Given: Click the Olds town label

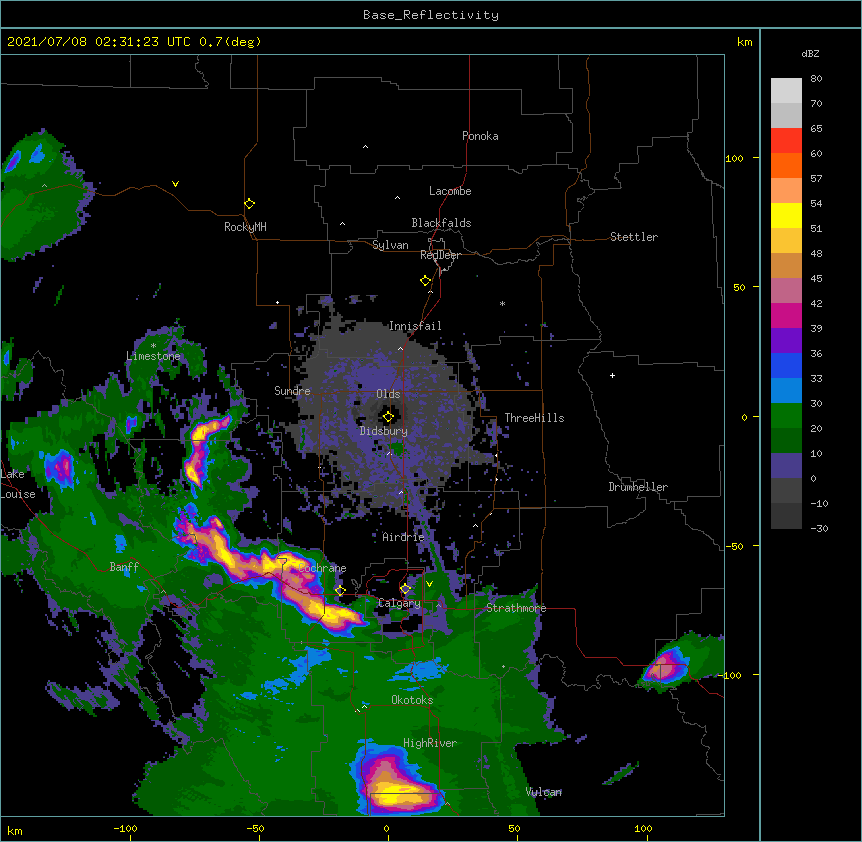Looking at the screenshot, I should click(388, 394).
